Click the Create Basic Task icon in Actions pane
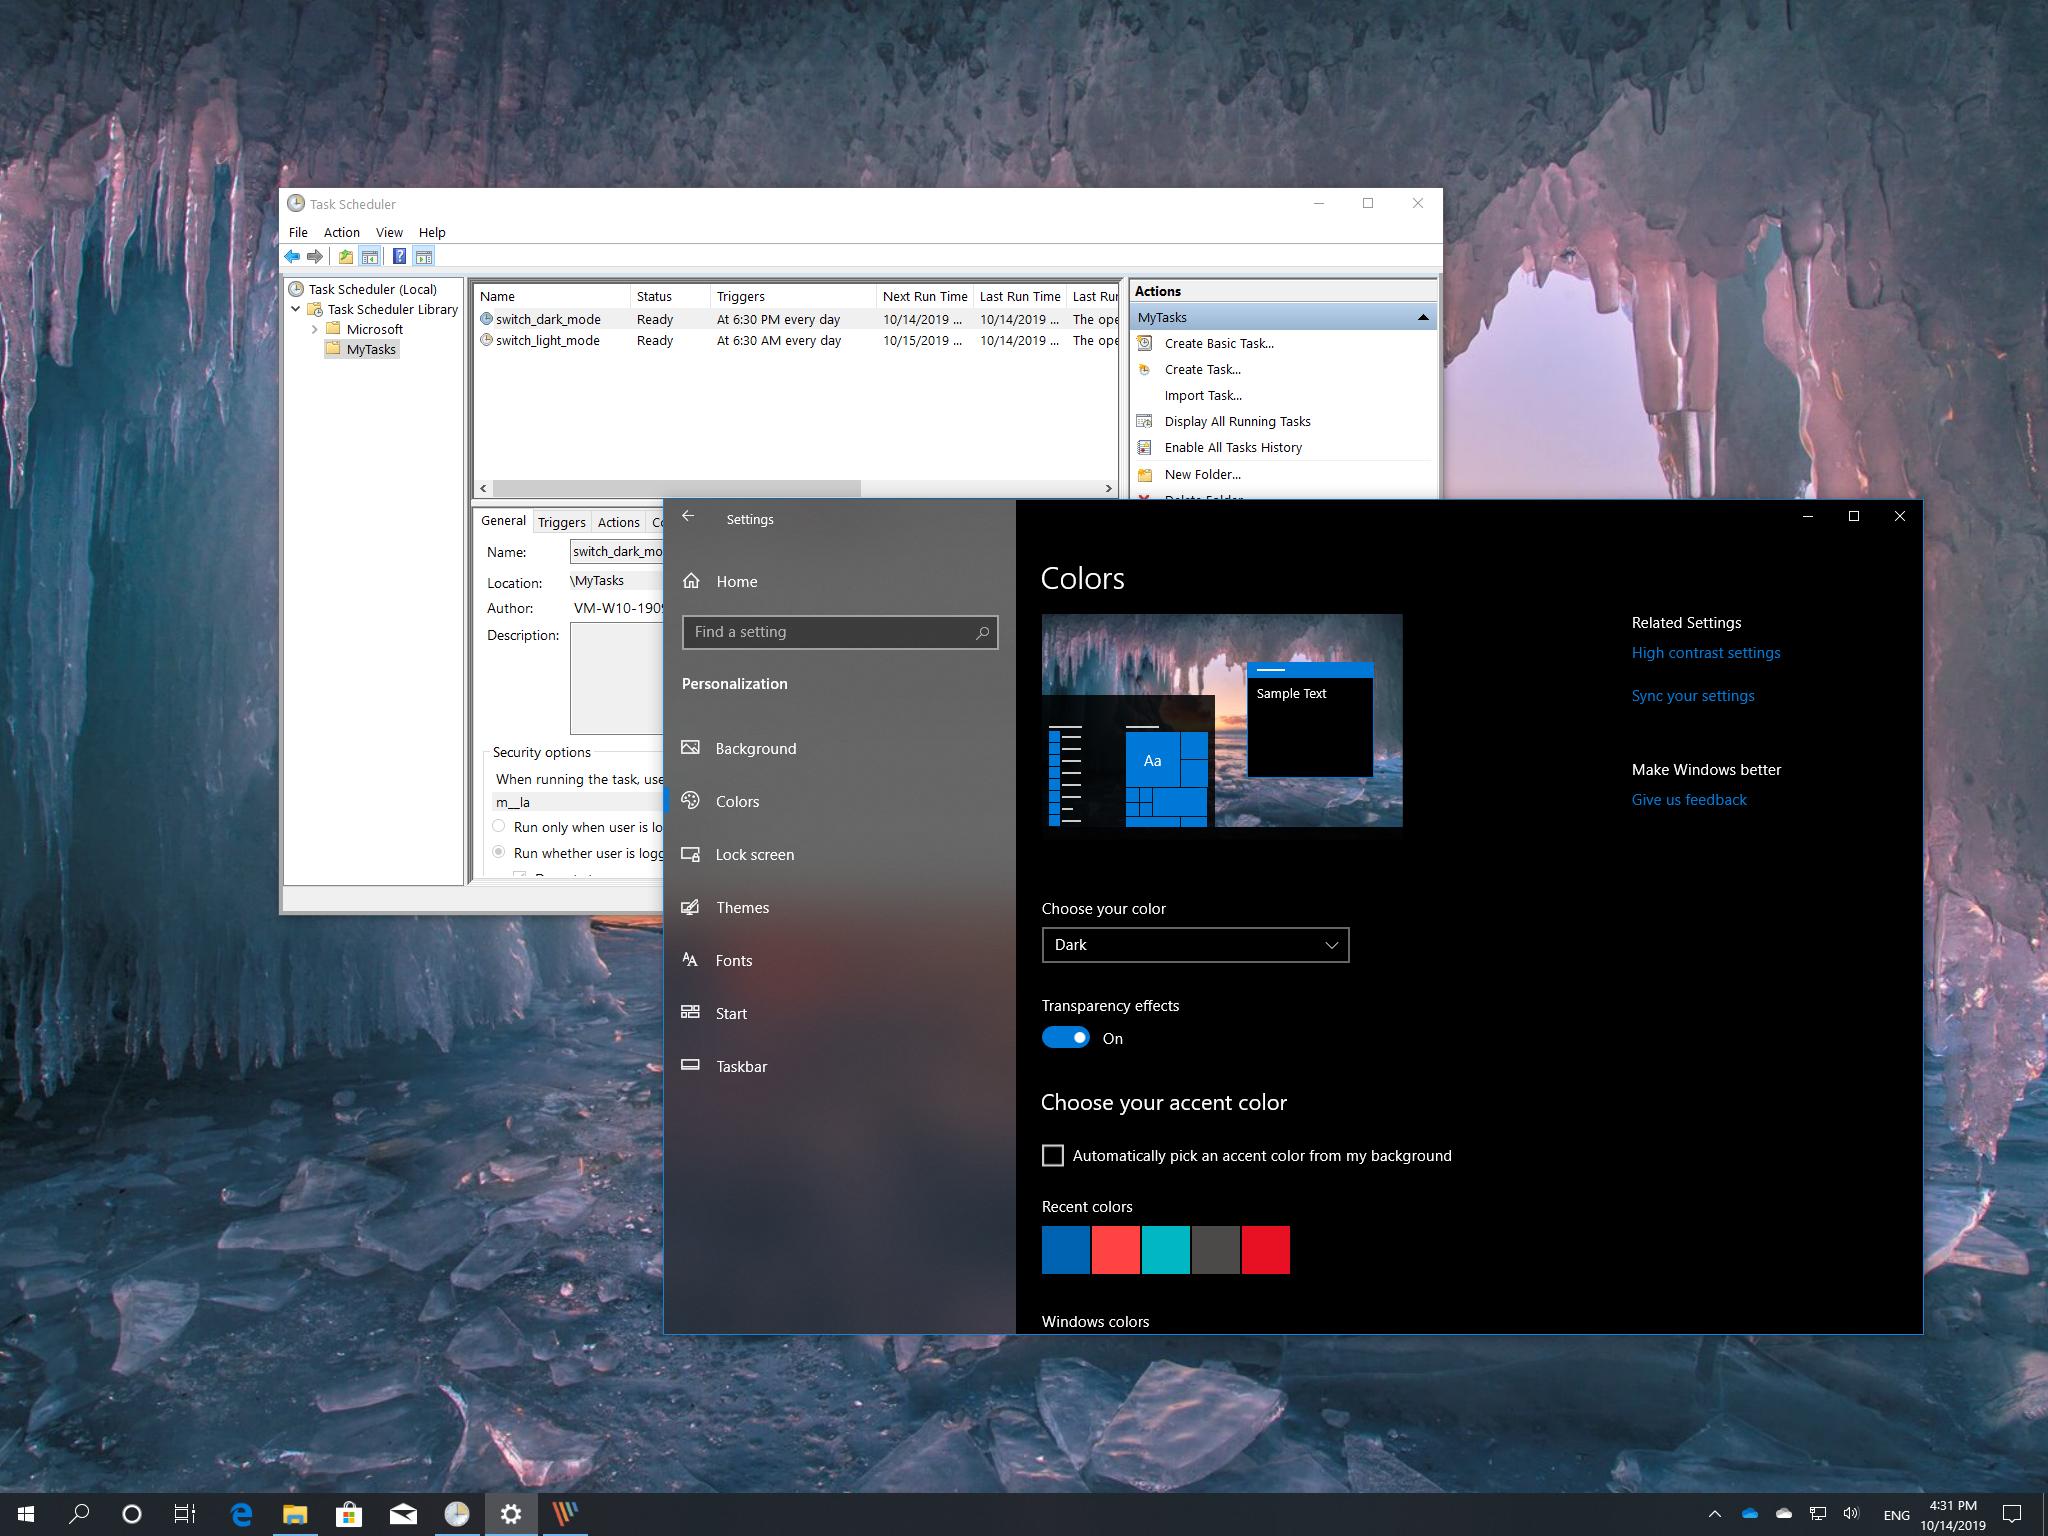The image size is (2048, 1536). [1145, 343]
